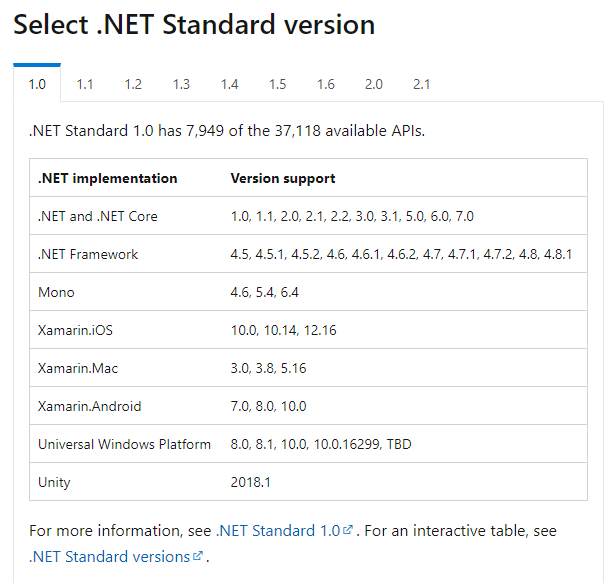The image size is (606, 583).
Task: Click the Version support column header
Action: [x=283, y=178]
